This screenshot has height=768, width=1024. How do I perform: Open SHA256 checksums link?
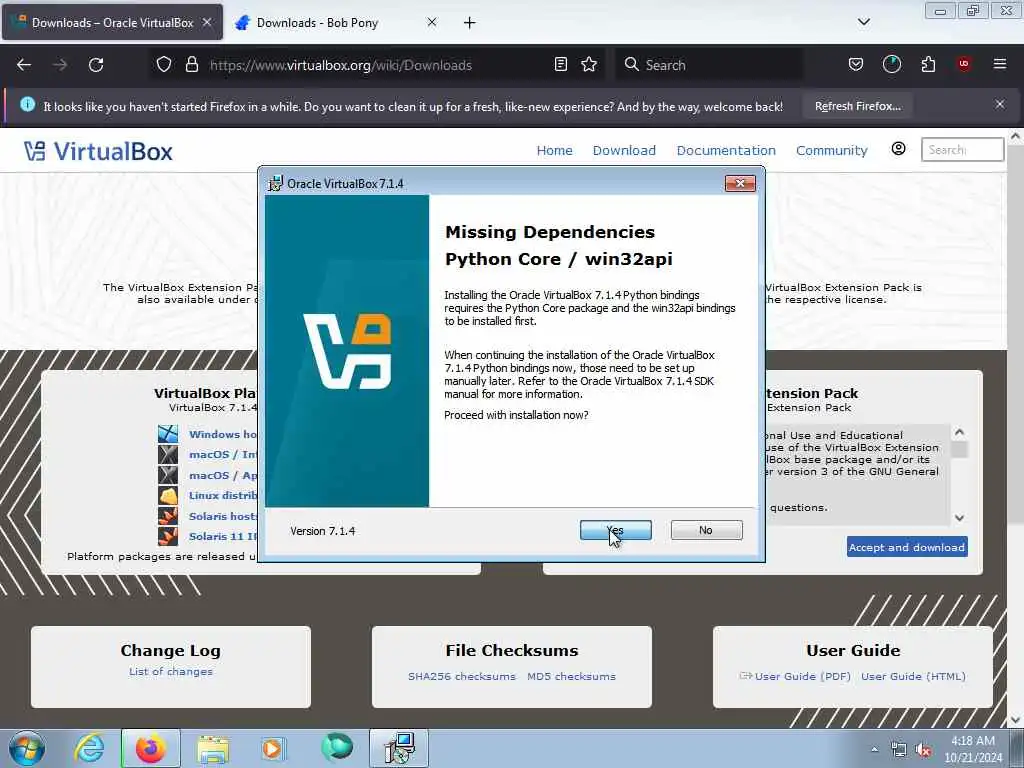point(462,677)
